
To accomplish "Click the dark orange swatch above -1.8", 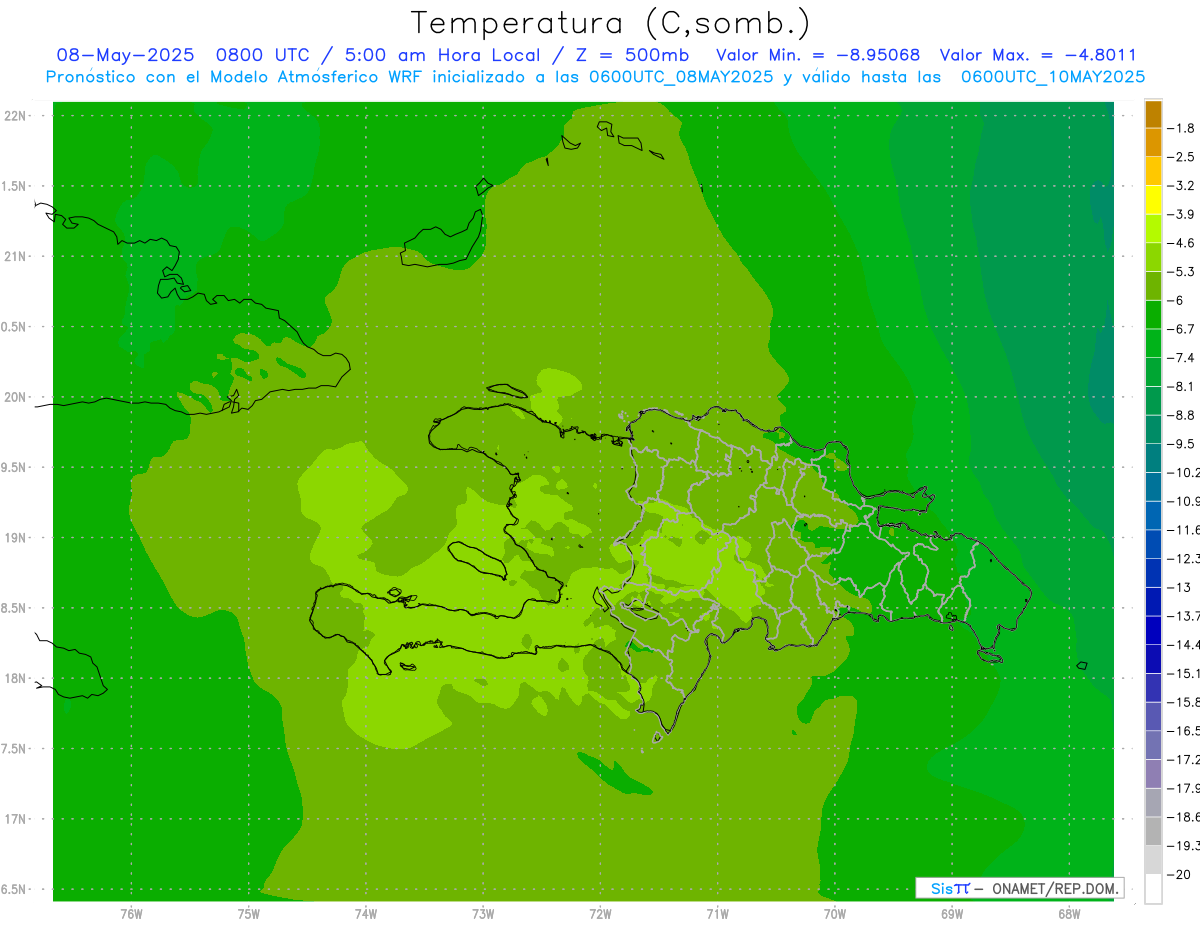I will point(1153,114).
